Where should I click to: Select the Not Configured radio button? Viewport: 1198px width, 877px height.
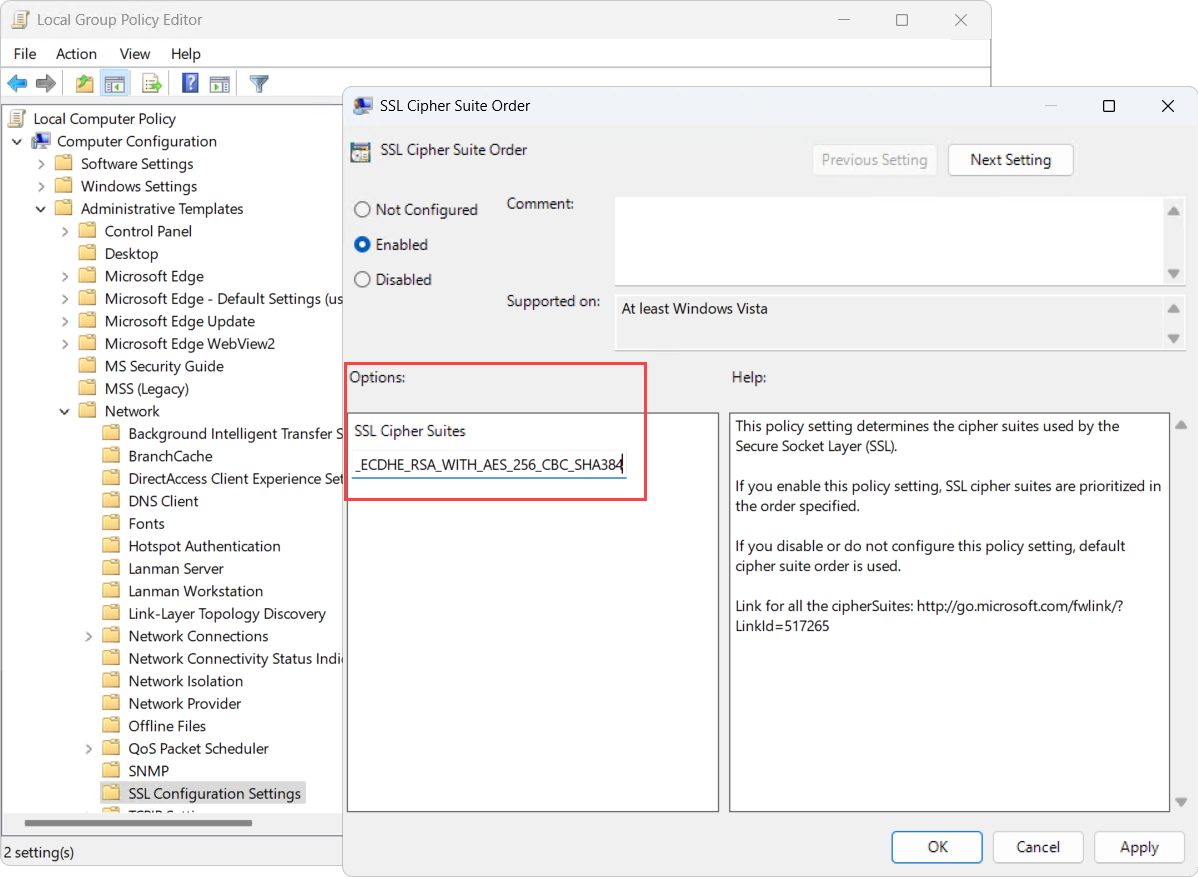coord(363,210)
